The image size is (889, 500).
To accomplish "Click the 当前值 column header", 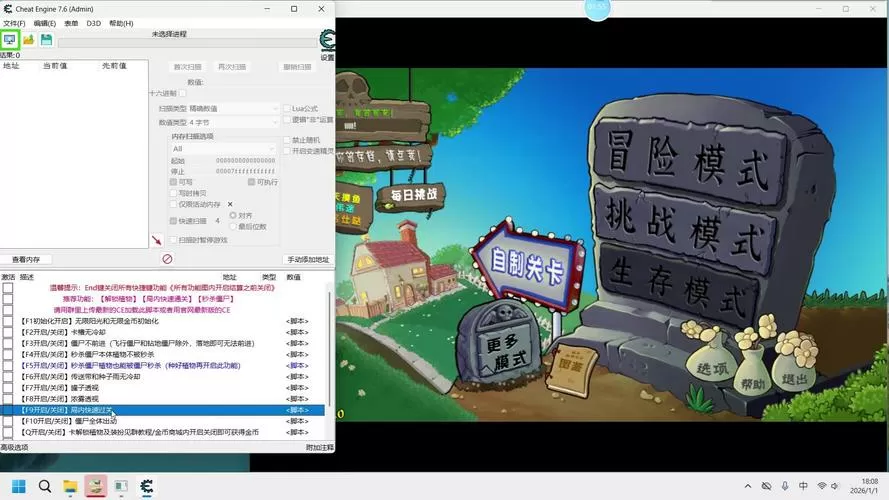I will [55, 66].
